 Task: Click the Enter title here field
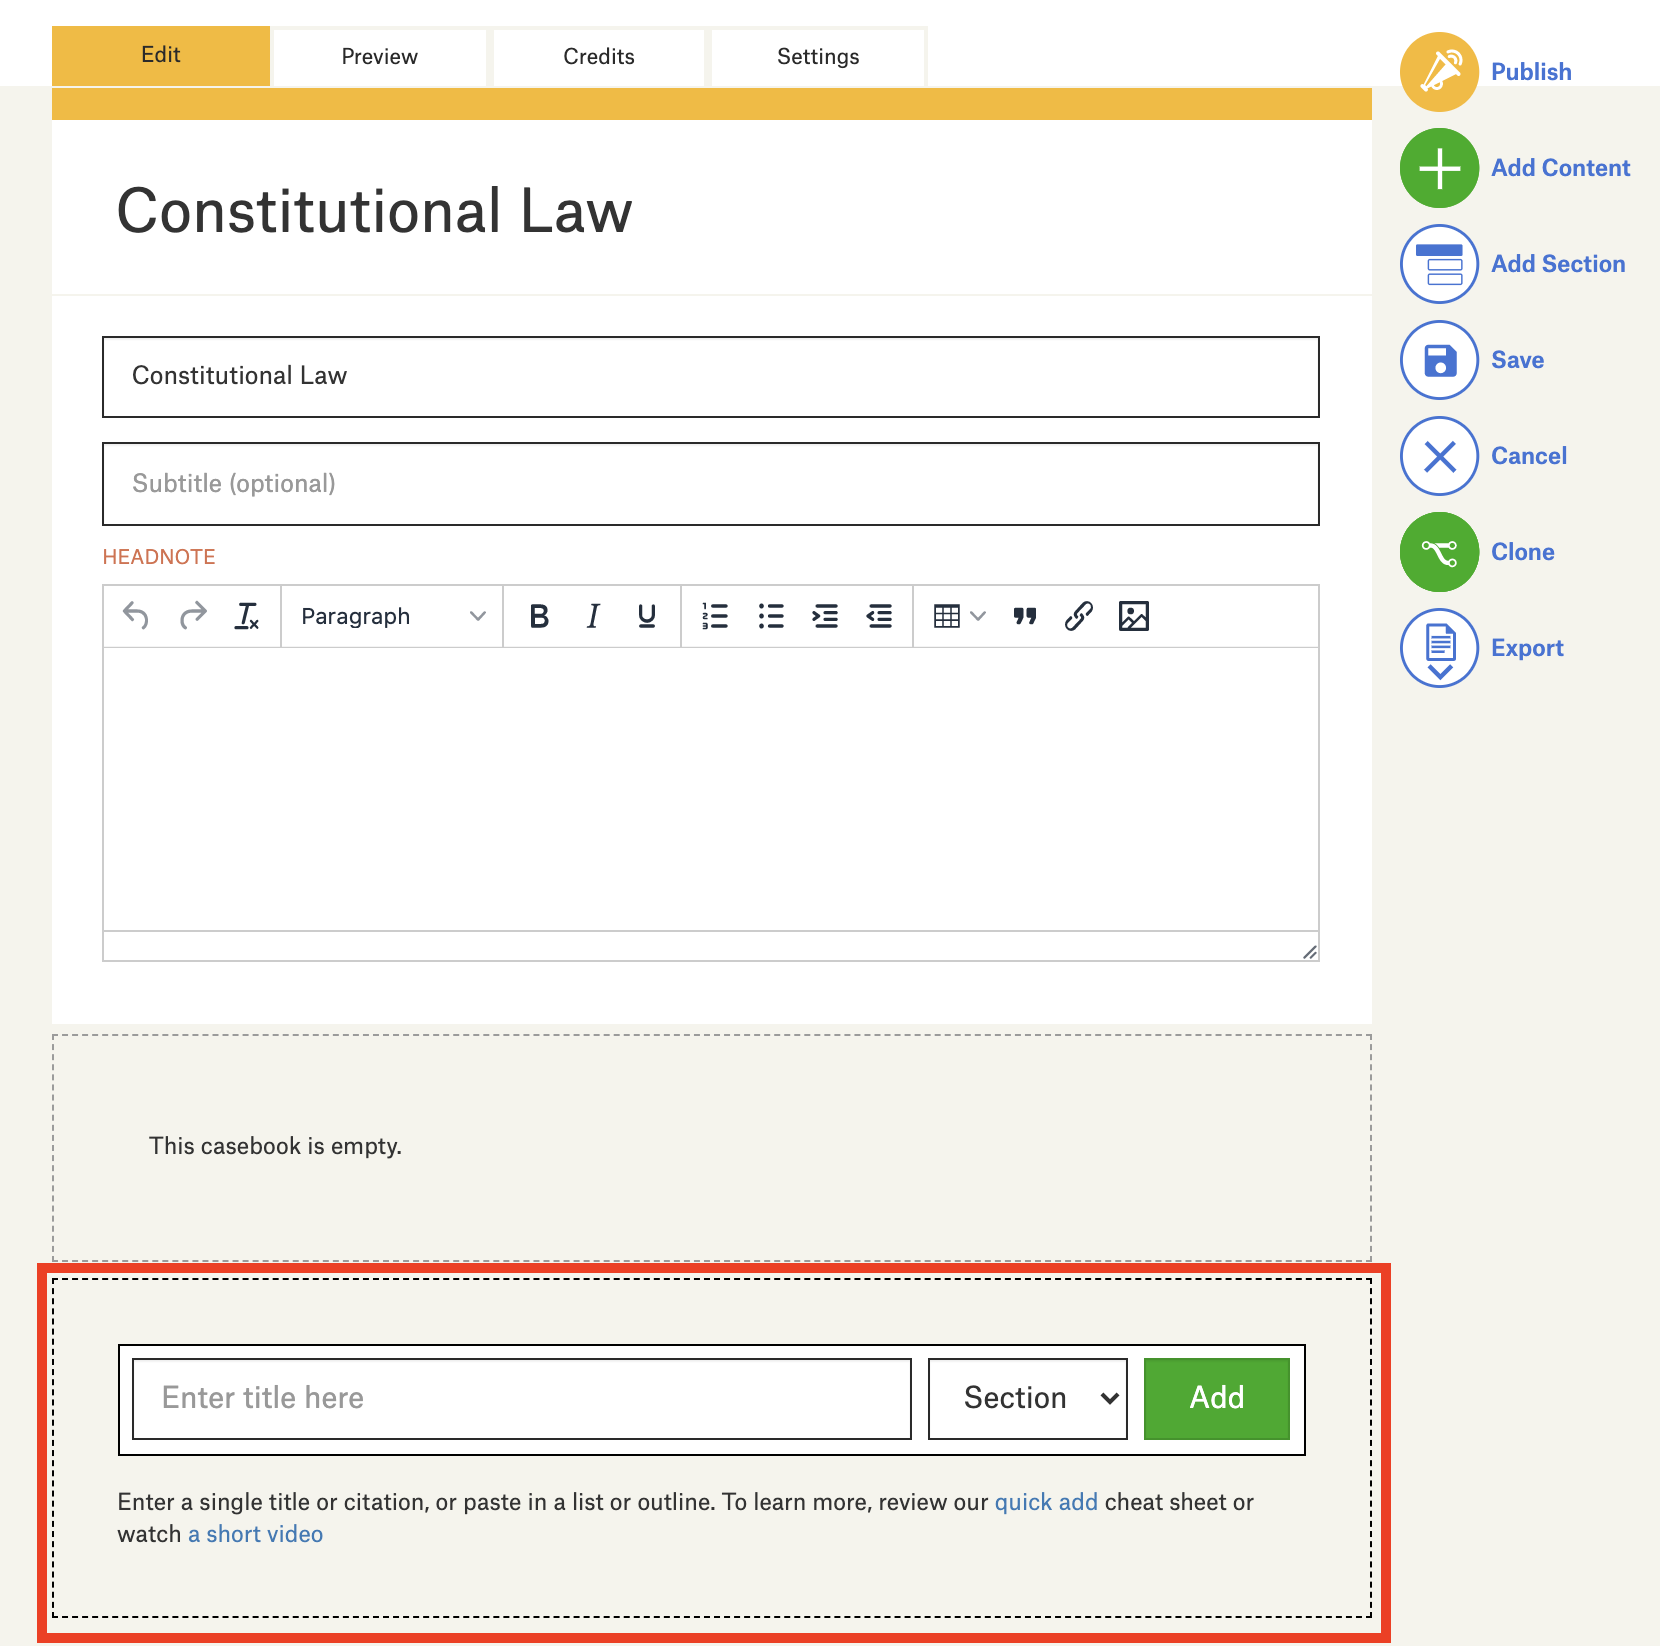[x=522, y=1398]
